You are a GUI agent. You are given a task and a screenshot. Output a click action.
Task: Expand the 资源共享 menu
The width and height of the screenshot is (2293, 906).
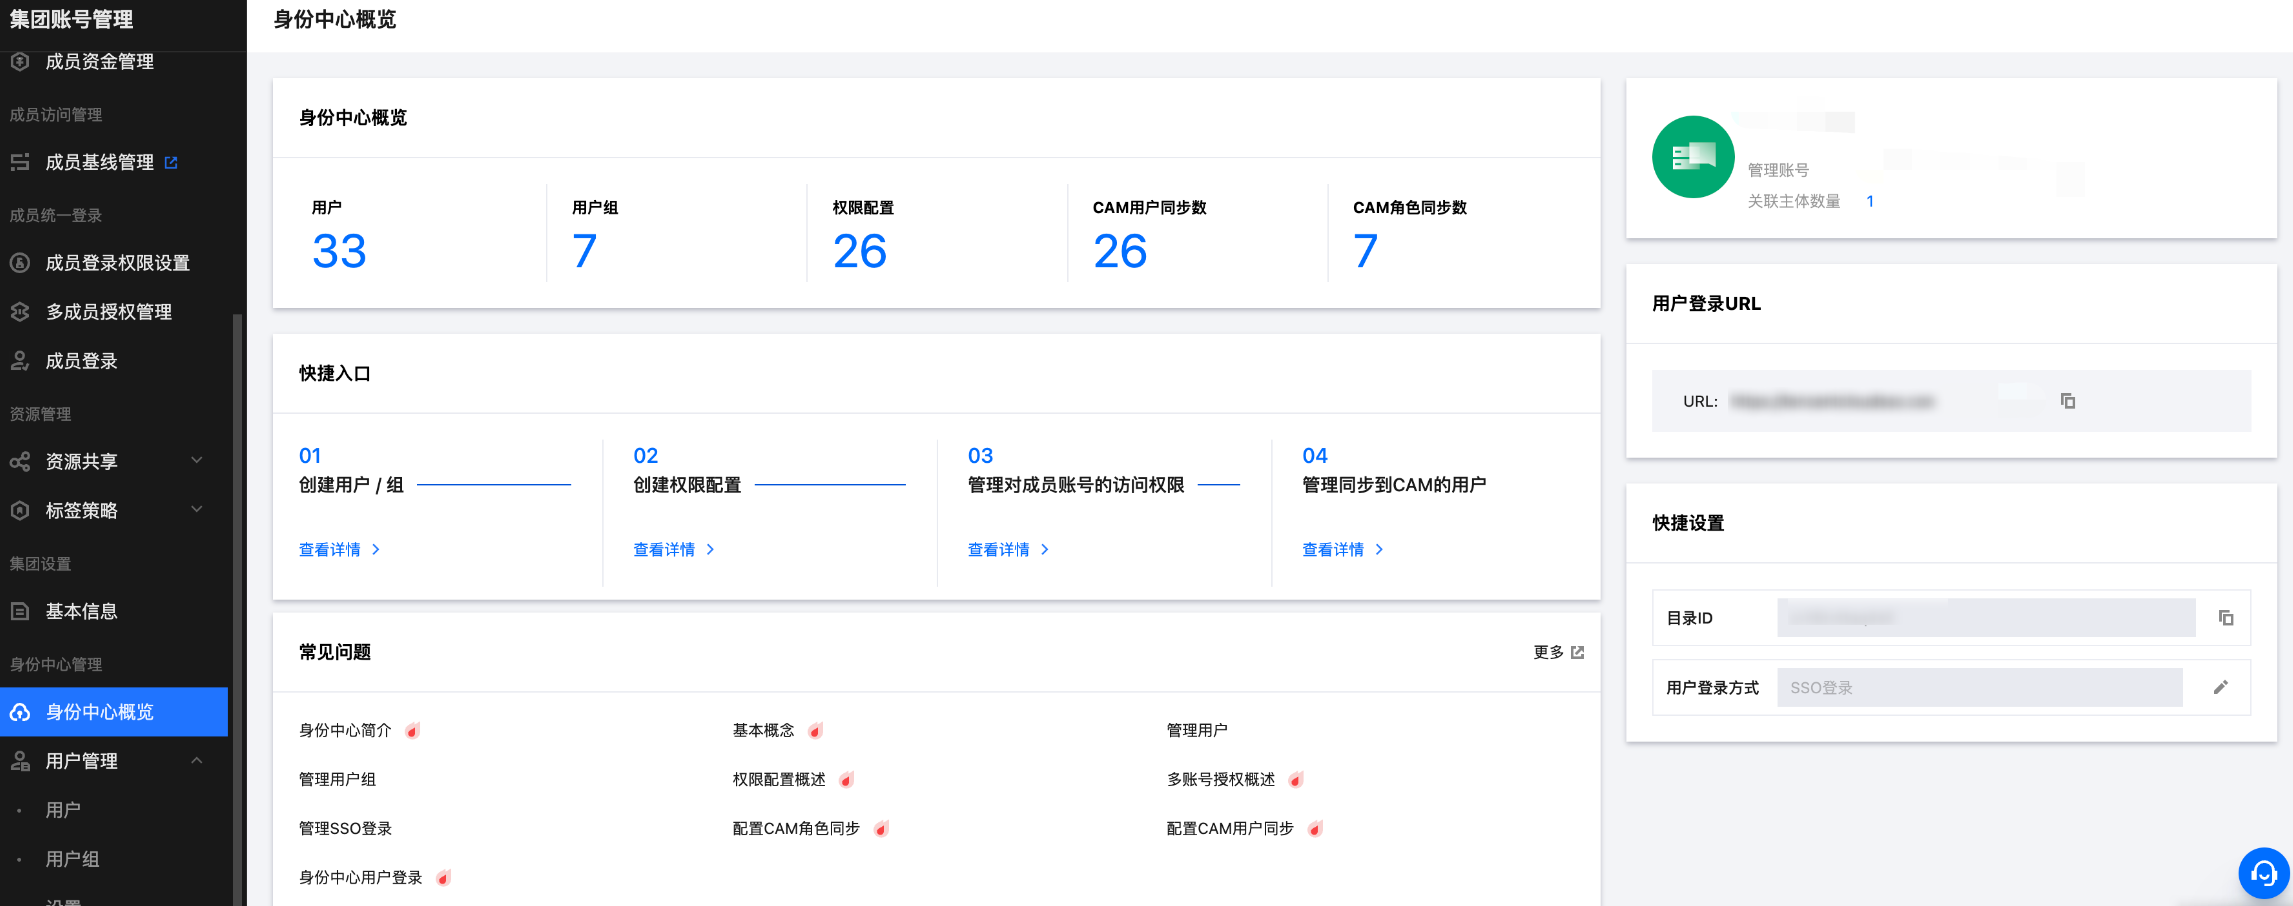[x=197, y=461]
